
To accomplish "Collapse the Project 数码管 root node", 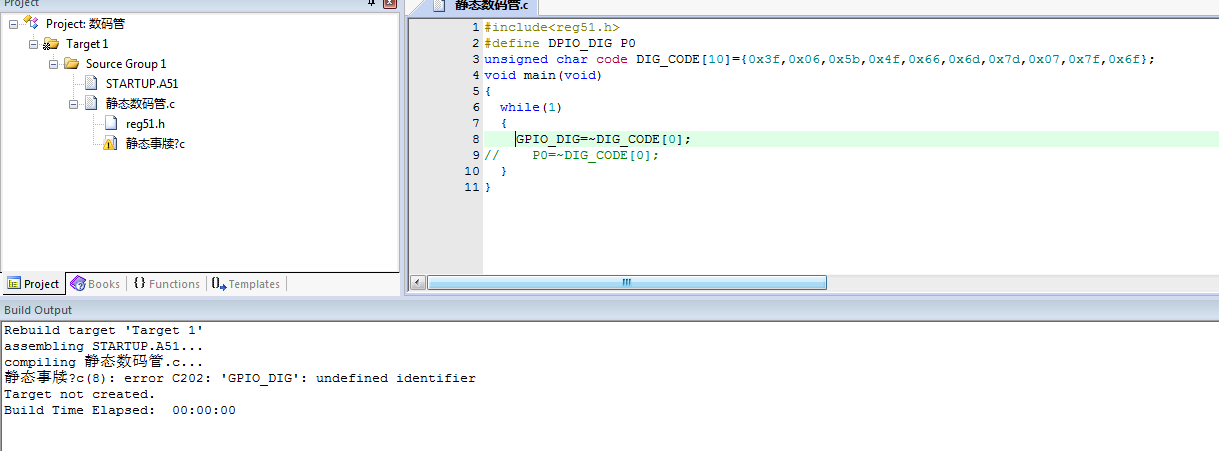I will 14,23.
